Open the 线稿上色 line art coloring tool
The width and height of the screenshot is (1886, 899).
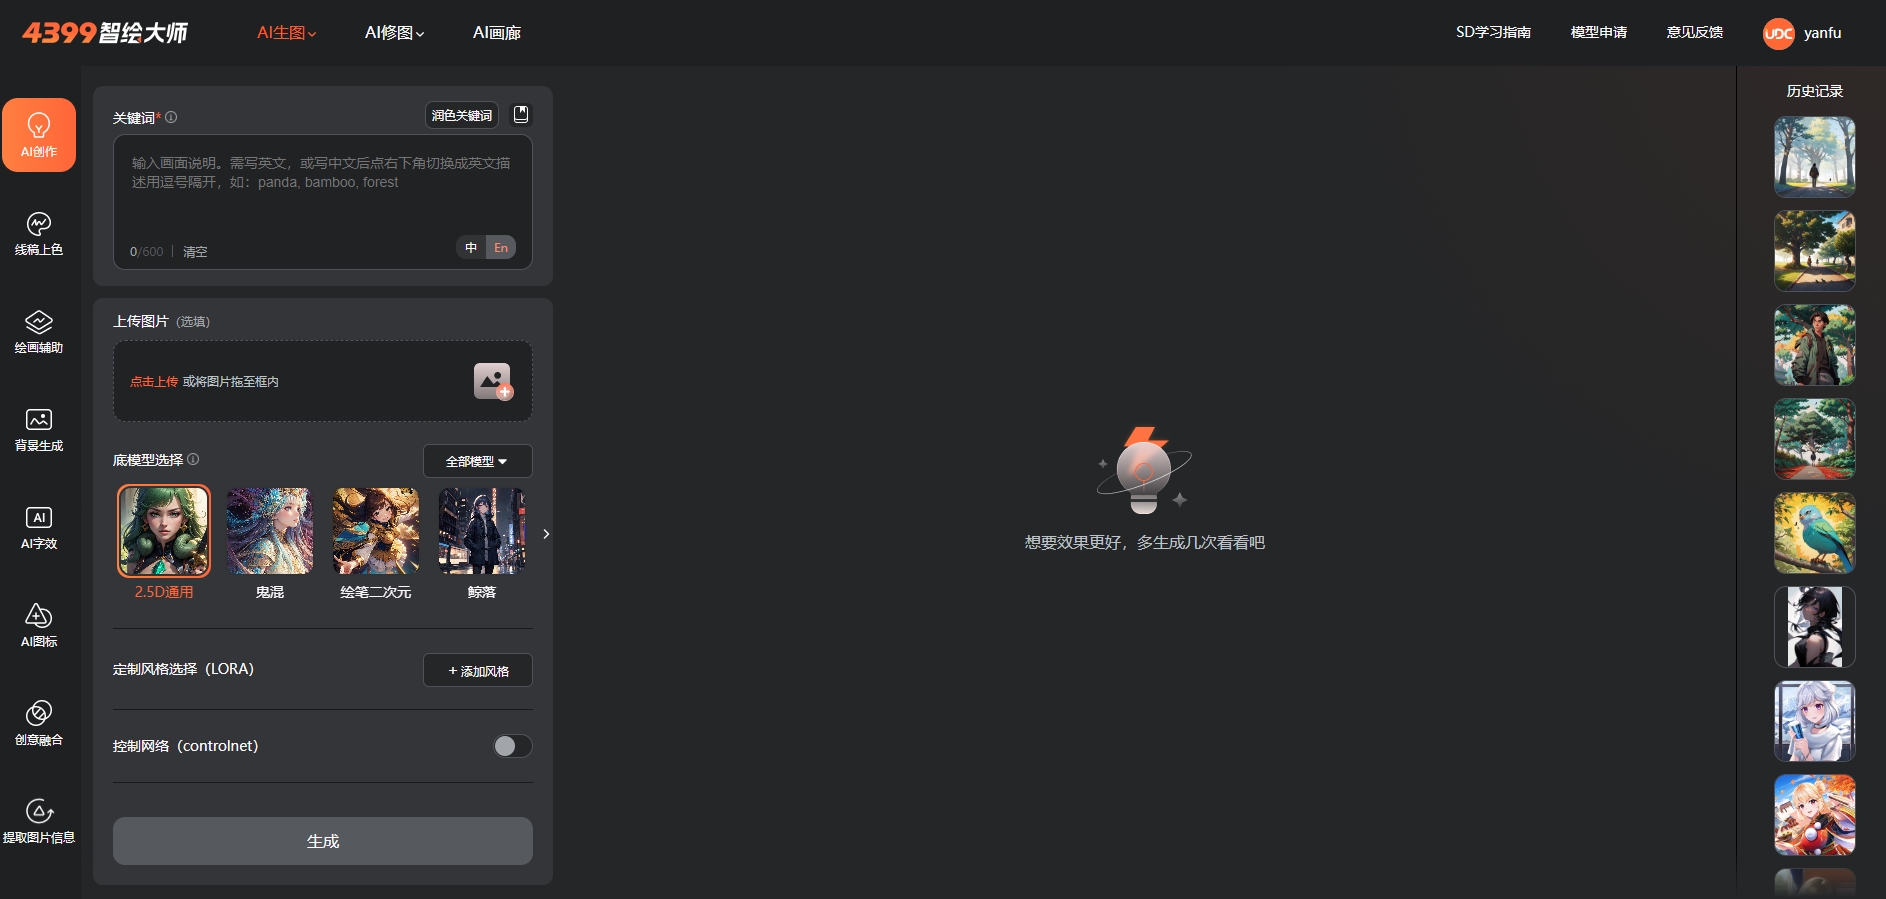39,233
